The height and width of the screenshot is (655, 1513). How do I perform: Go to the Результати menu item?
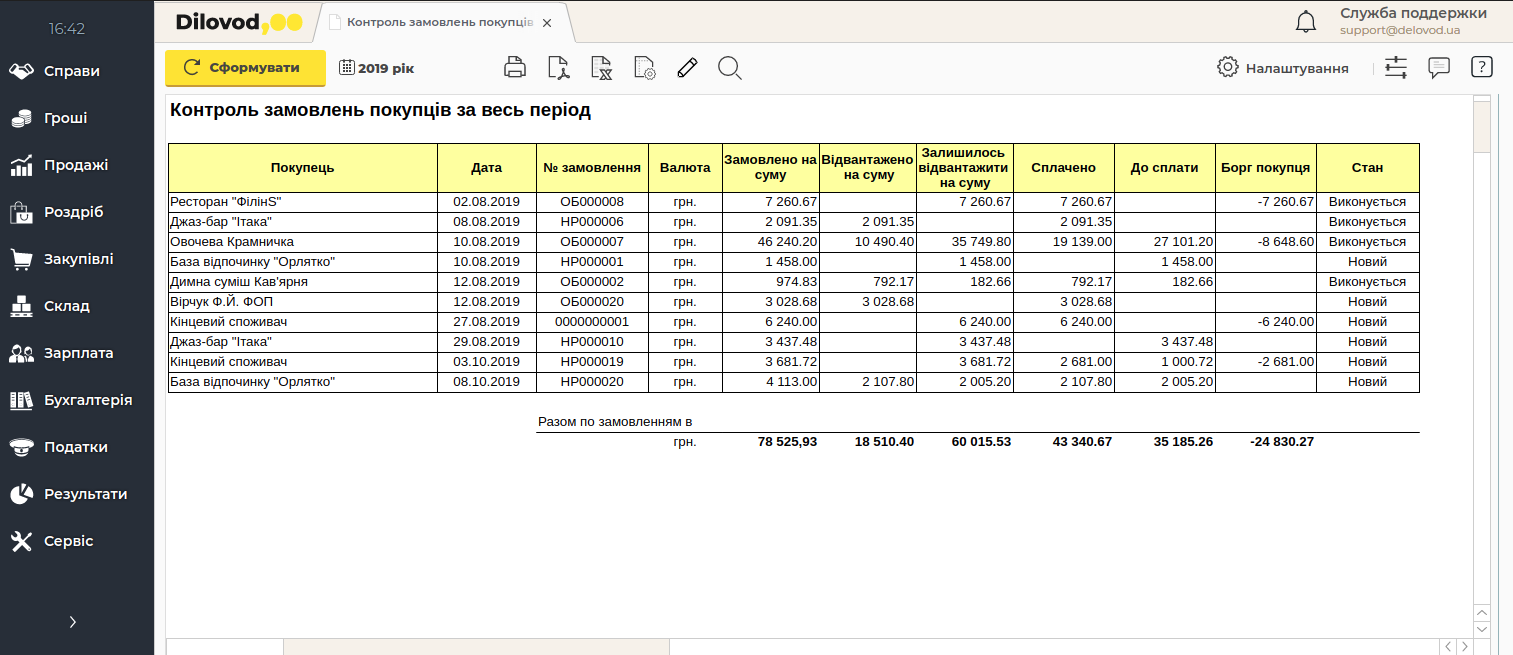tap(86, 494)
